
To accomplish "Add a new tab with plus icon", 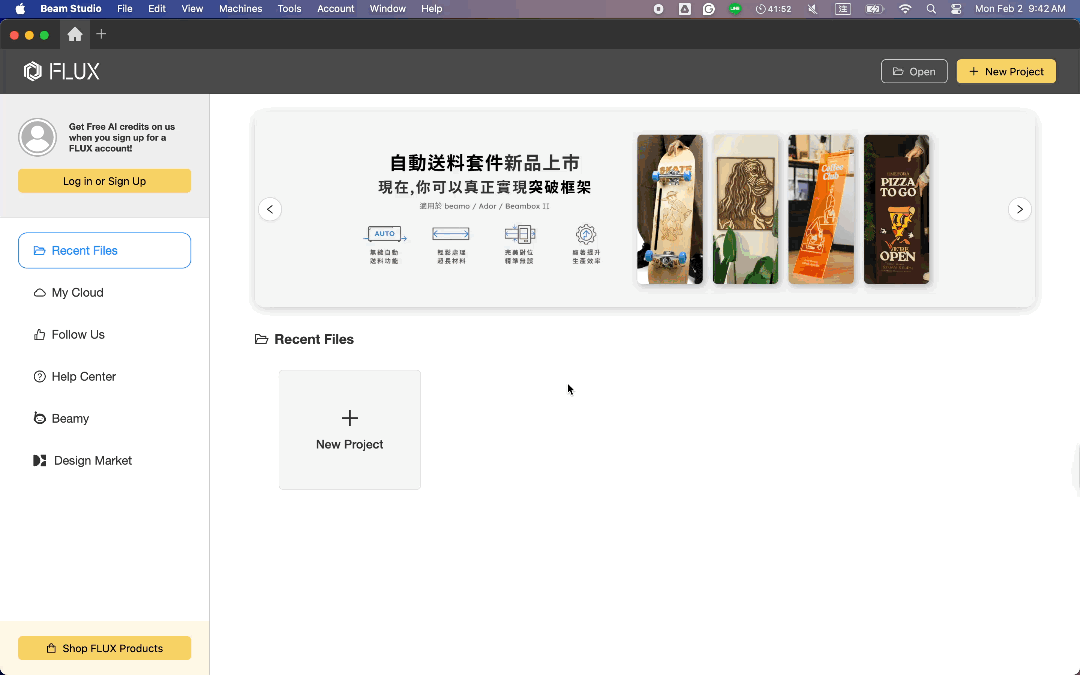I will click(101, 34).
